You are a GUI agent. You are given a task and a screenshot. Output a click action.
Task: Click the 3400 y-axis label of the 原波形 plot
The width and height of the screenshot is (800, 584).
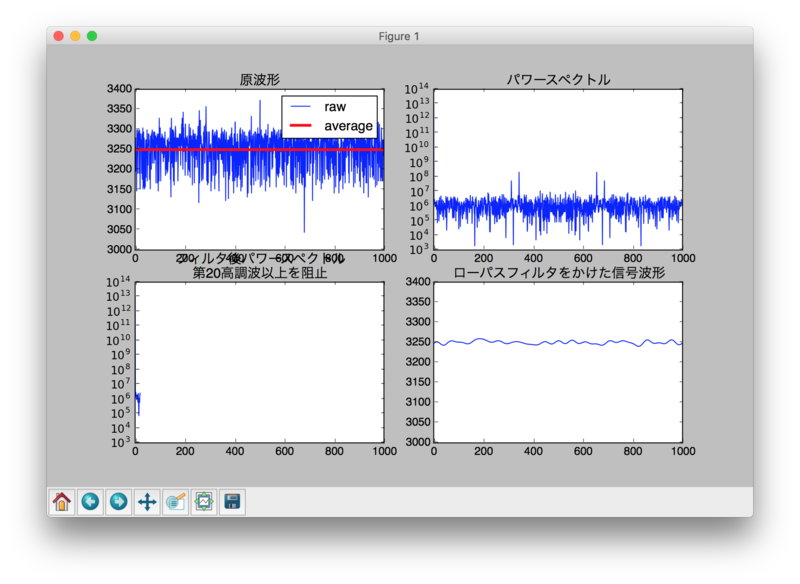[x=119, y=89]
